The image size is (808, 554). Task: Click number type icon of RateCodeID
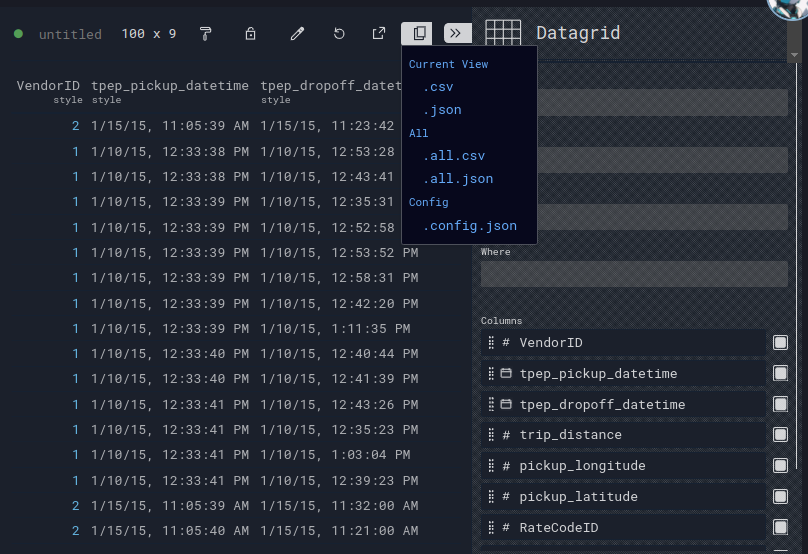point(507,527)
